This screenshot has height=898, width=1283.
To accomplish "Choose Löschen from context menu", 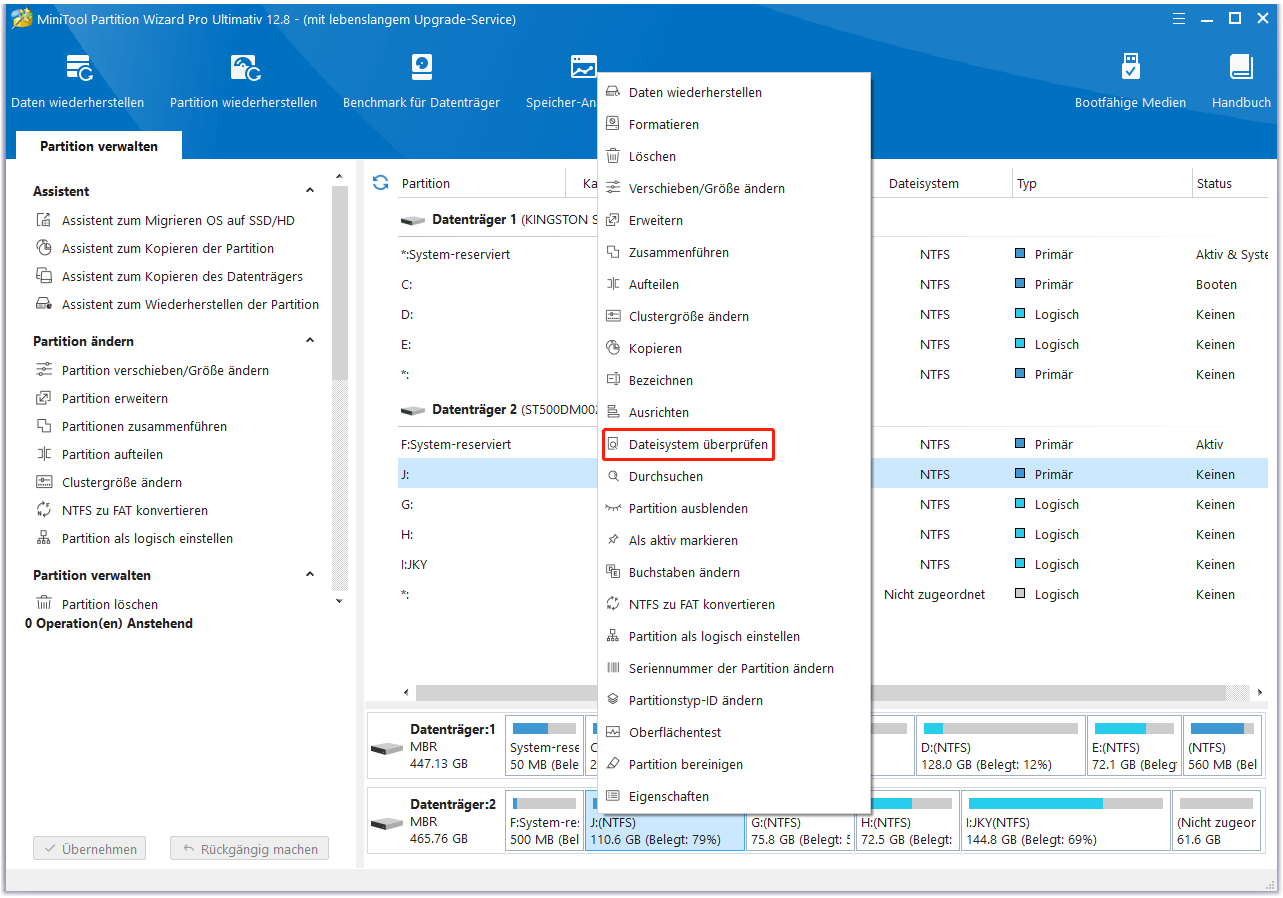I will [x=734, y=156].
